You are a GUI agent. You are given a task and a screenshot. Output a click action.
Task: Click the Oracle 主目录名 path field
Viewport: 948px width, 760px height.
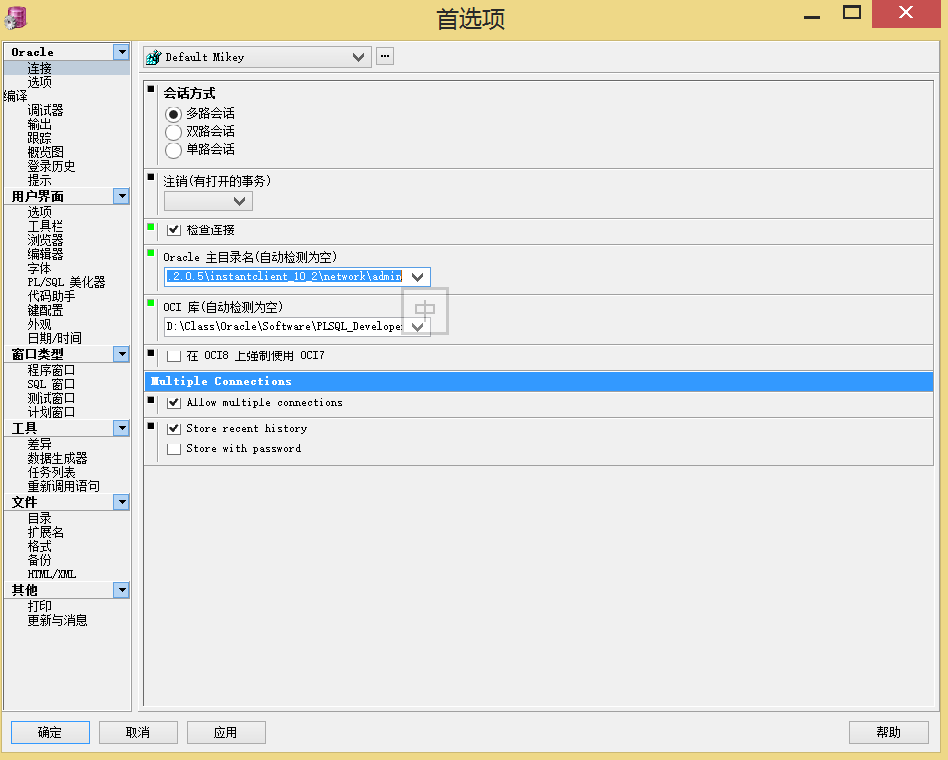(x=285, y=277)
